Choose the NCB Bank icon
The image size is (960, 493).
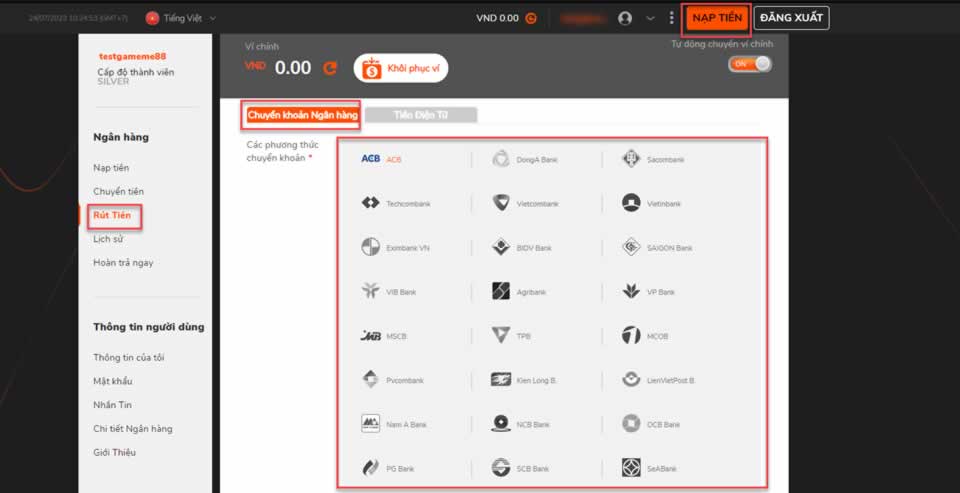click(501, 424)
